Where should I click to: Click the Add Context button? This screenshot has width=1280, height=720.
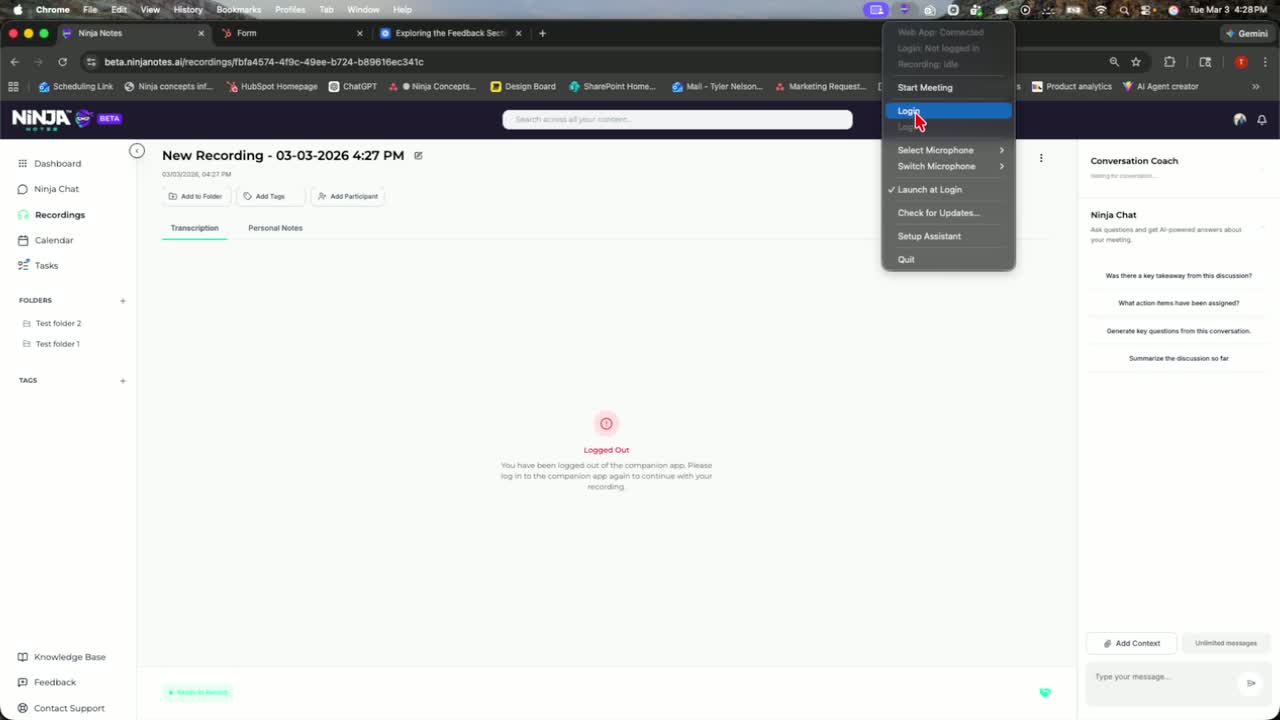[1132, 643]
